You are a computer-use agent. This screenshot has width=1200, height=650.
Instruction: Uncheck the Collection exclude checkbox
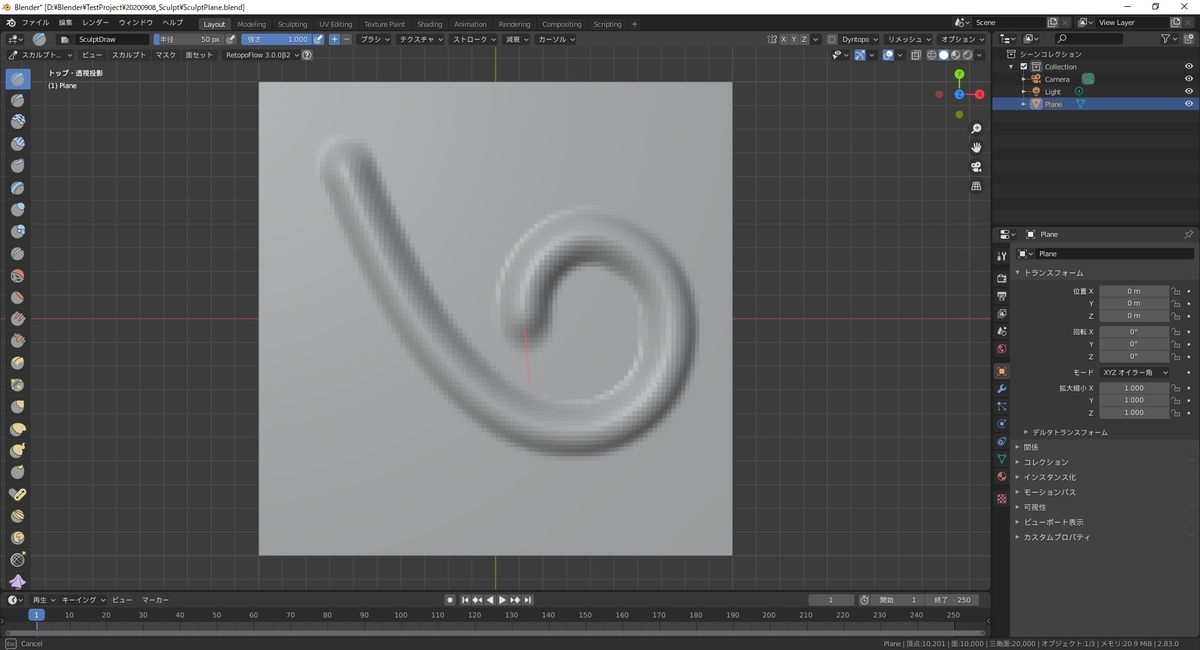[1023, 67]
